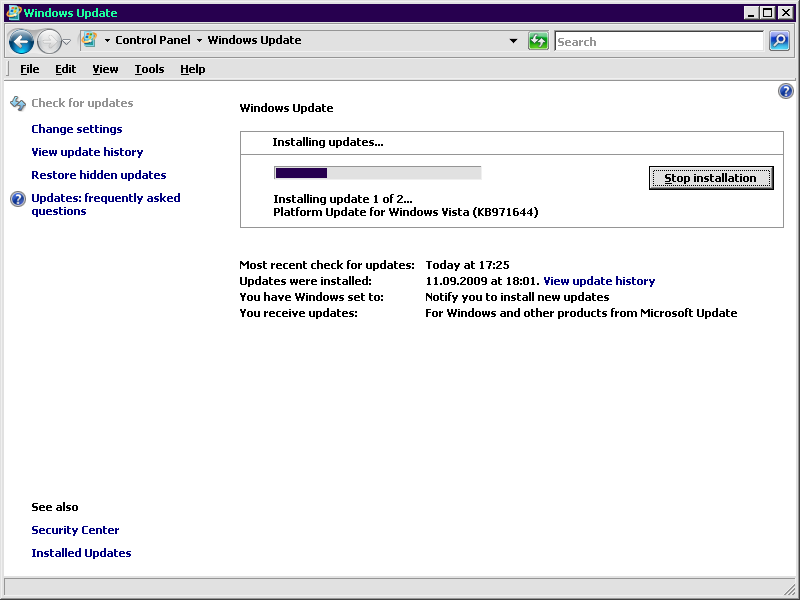Open the address bar history dropdown
Screen dimensions: 800x600
513,41
